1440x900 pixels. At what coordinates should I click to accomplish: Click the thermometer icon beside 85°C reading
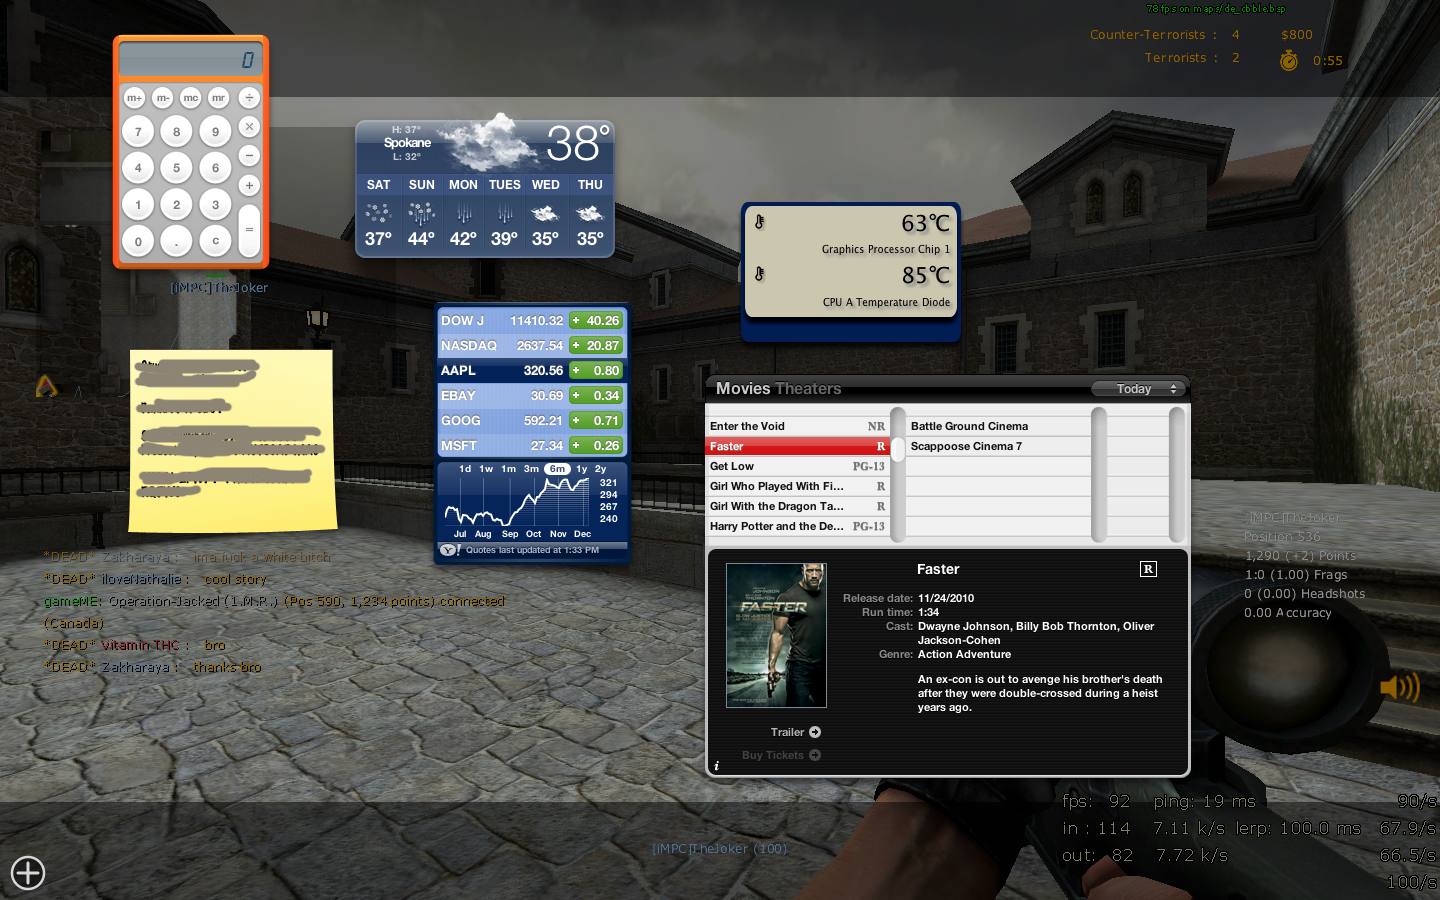pyautogui.click(x=760, y=274)
